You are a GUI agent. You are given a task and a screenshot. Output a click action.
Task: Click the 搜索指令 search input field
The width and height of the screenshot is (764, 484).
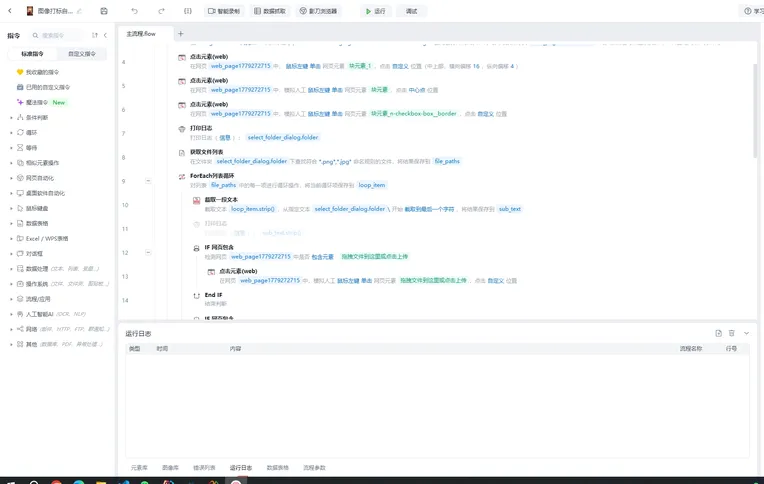click(60, 35)
